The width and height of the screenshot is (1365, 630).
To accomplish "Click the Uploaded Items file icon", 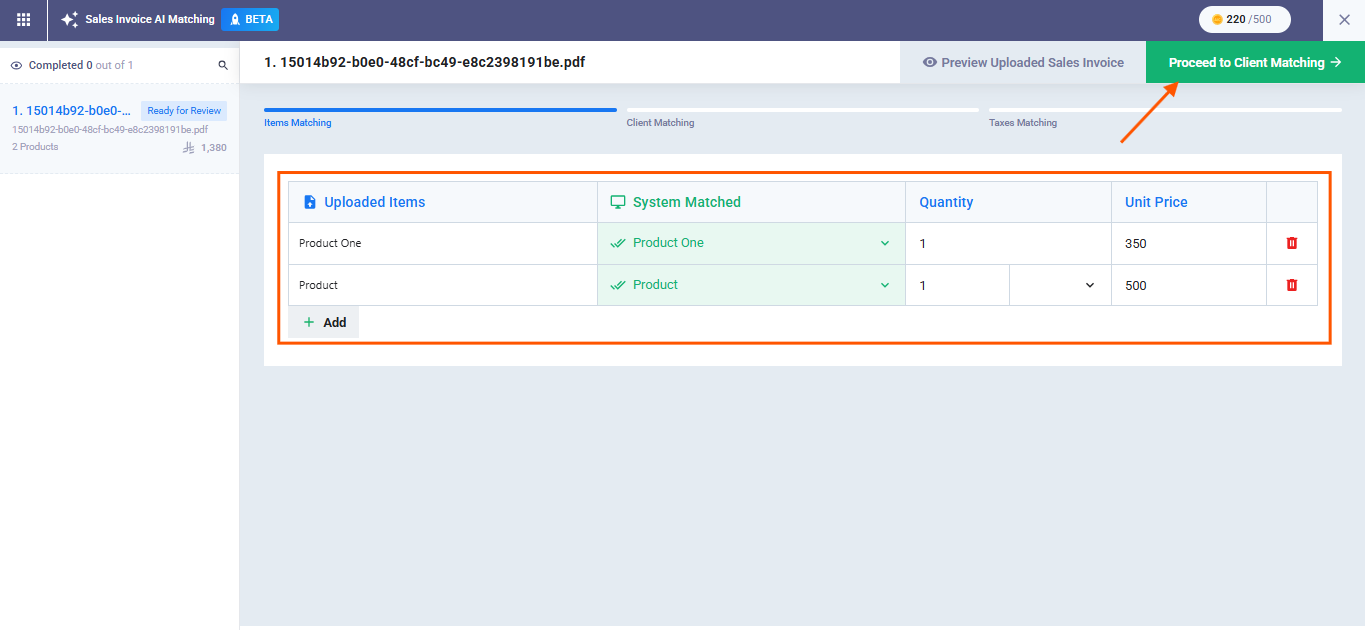I will 309,202.
